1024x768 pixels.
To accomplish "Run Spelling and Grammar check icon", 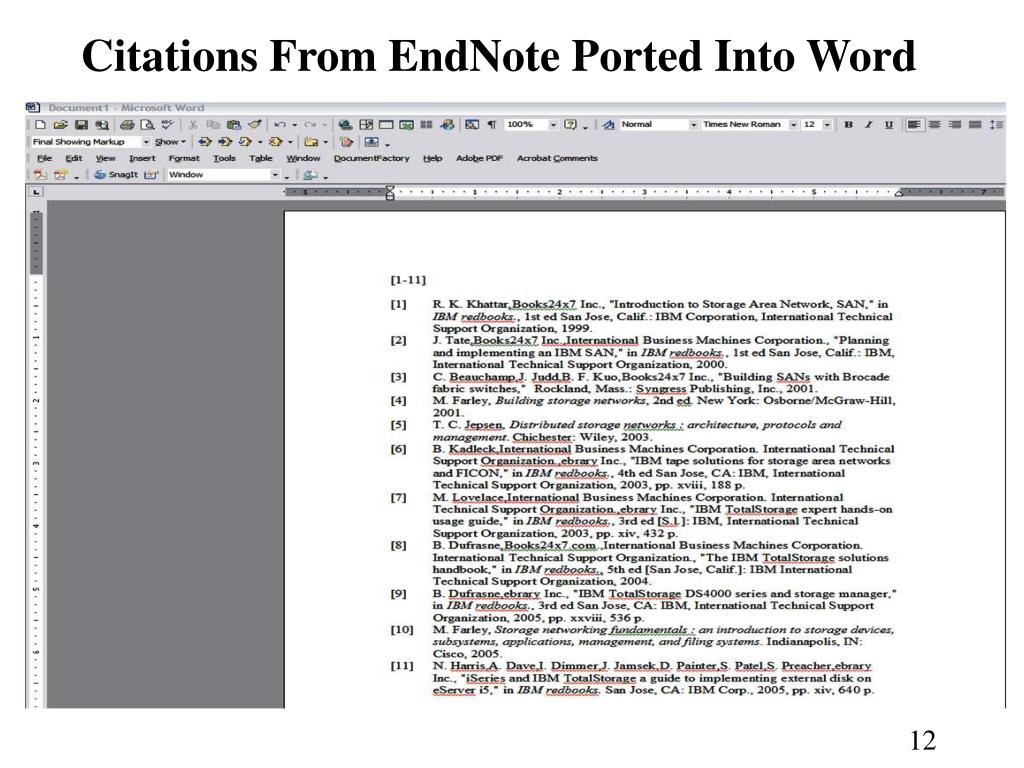I will 168,124.
